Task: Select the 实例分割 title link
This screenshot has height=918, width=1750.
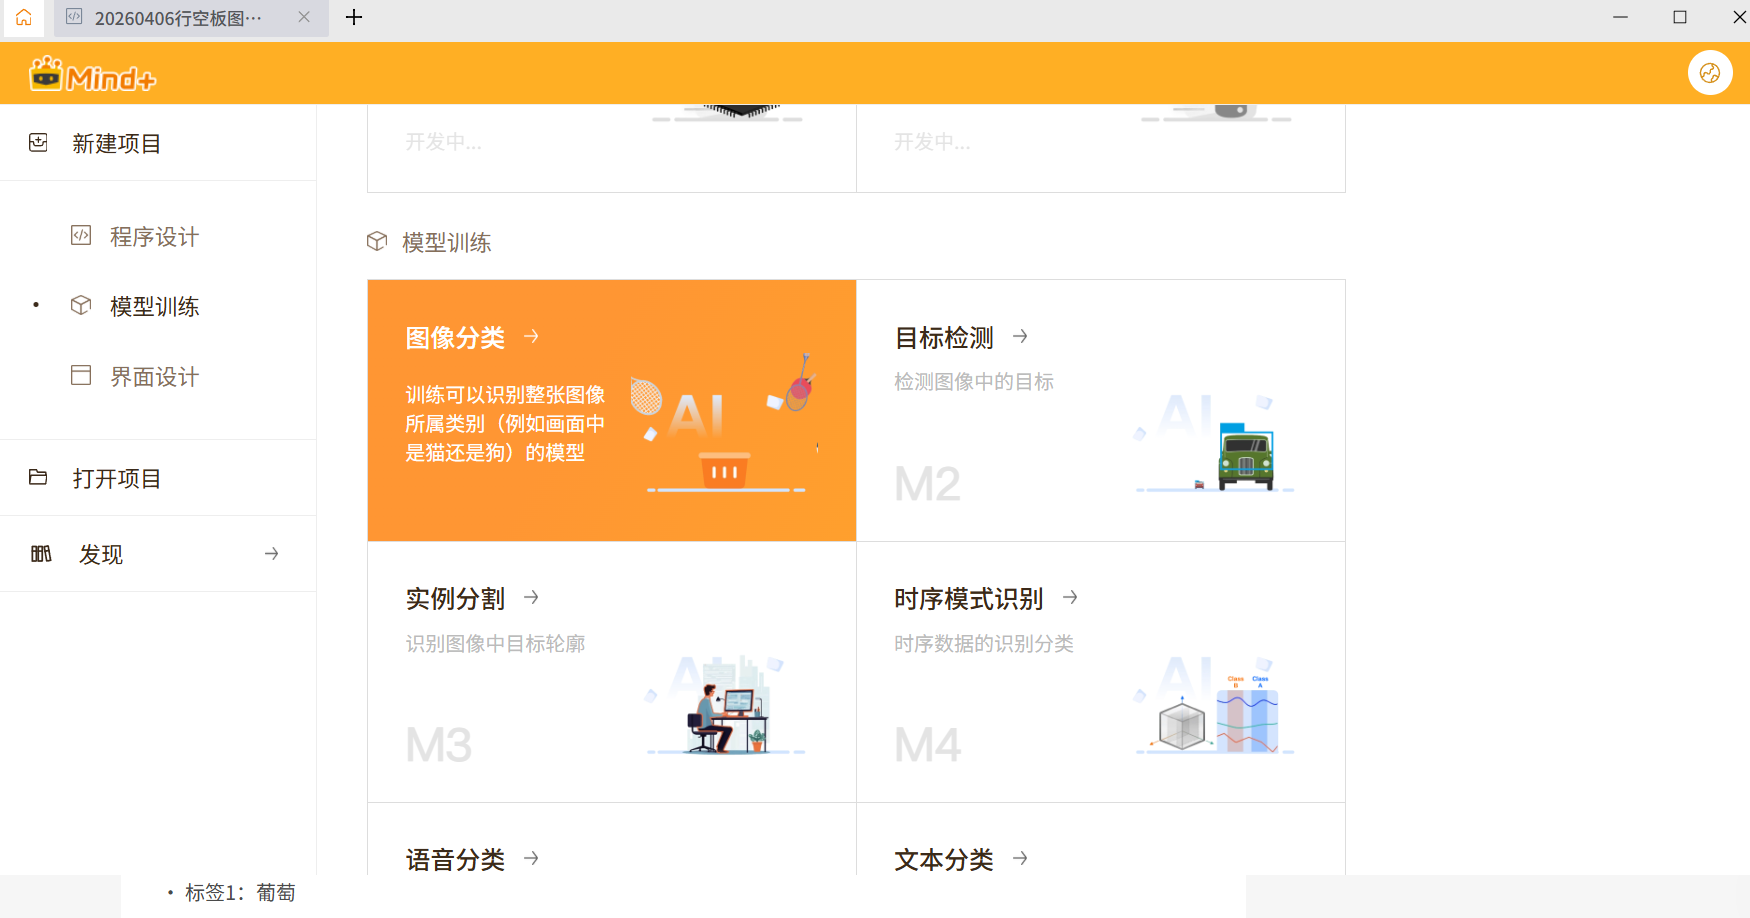Action: tap(455, 599)
